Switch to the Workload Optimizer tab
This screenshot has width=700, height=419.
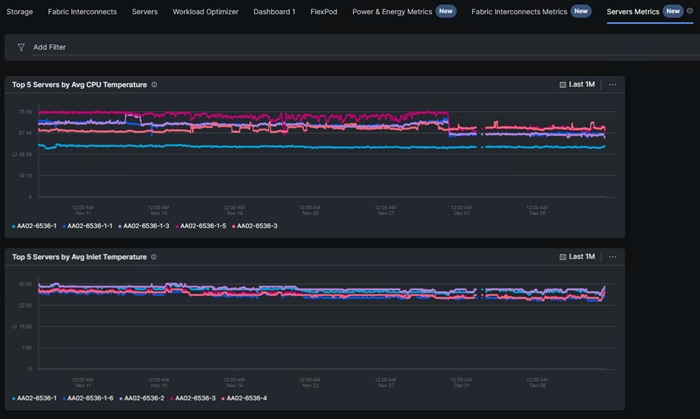point(205,12)
